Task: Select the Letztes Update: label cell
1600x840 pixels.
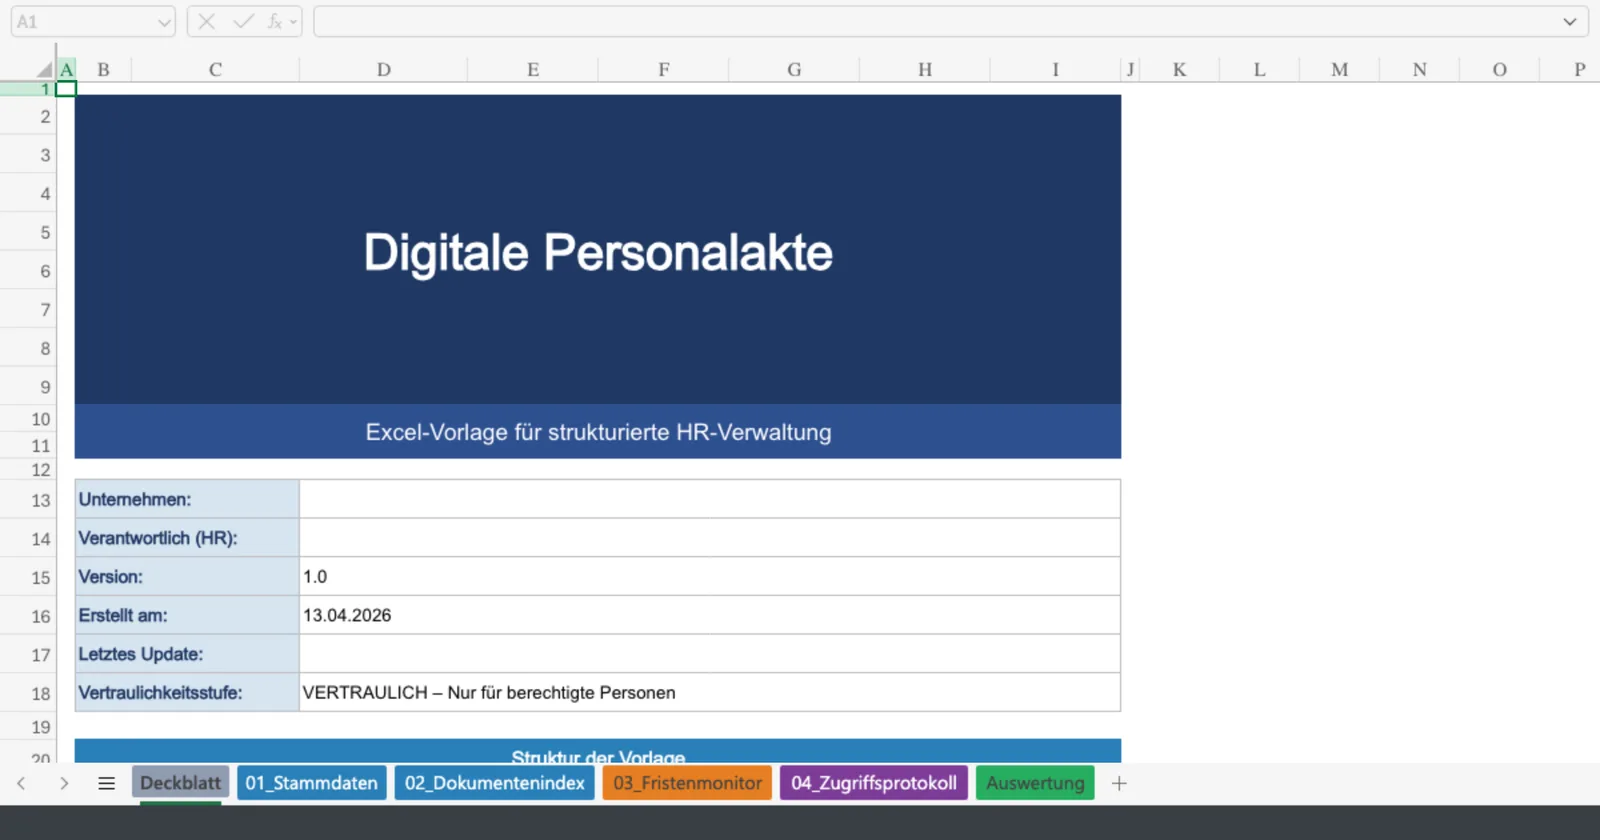Action: pos(187,654)
